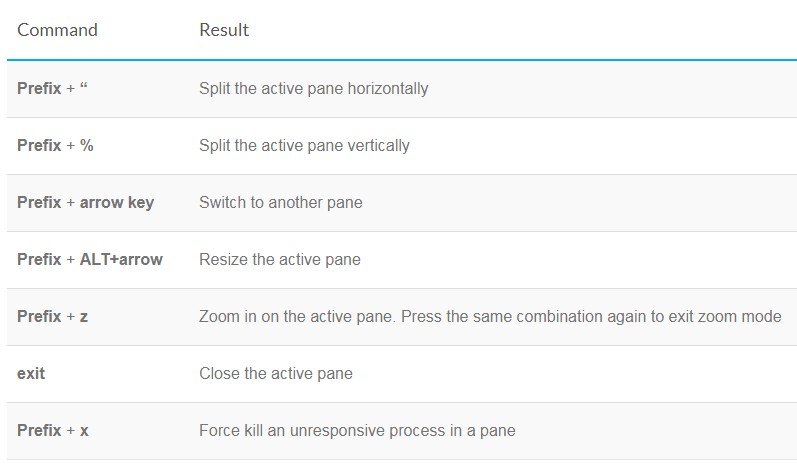Click 'Split the active pane vertically' text

(304, 145)
